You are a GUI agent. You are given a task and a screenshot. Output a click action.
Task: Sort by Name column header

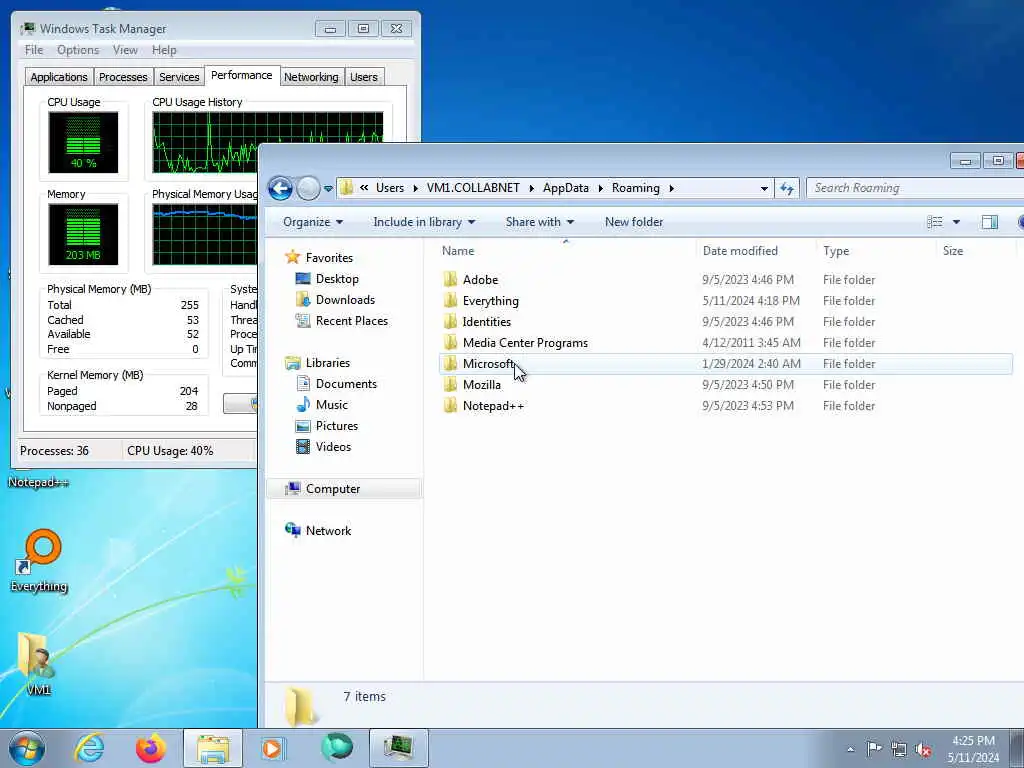[566, 251]
